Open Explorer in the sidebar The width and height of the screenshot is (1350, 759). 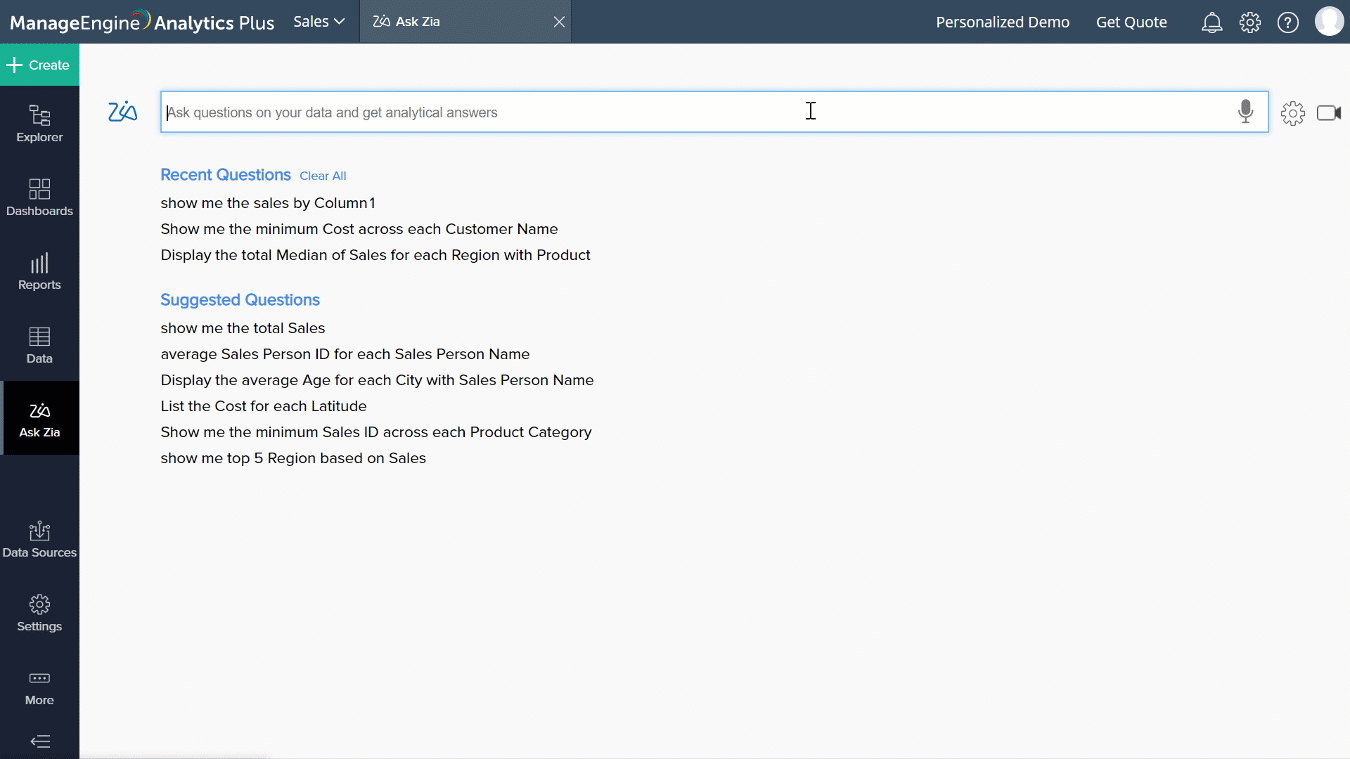[40, 123]
